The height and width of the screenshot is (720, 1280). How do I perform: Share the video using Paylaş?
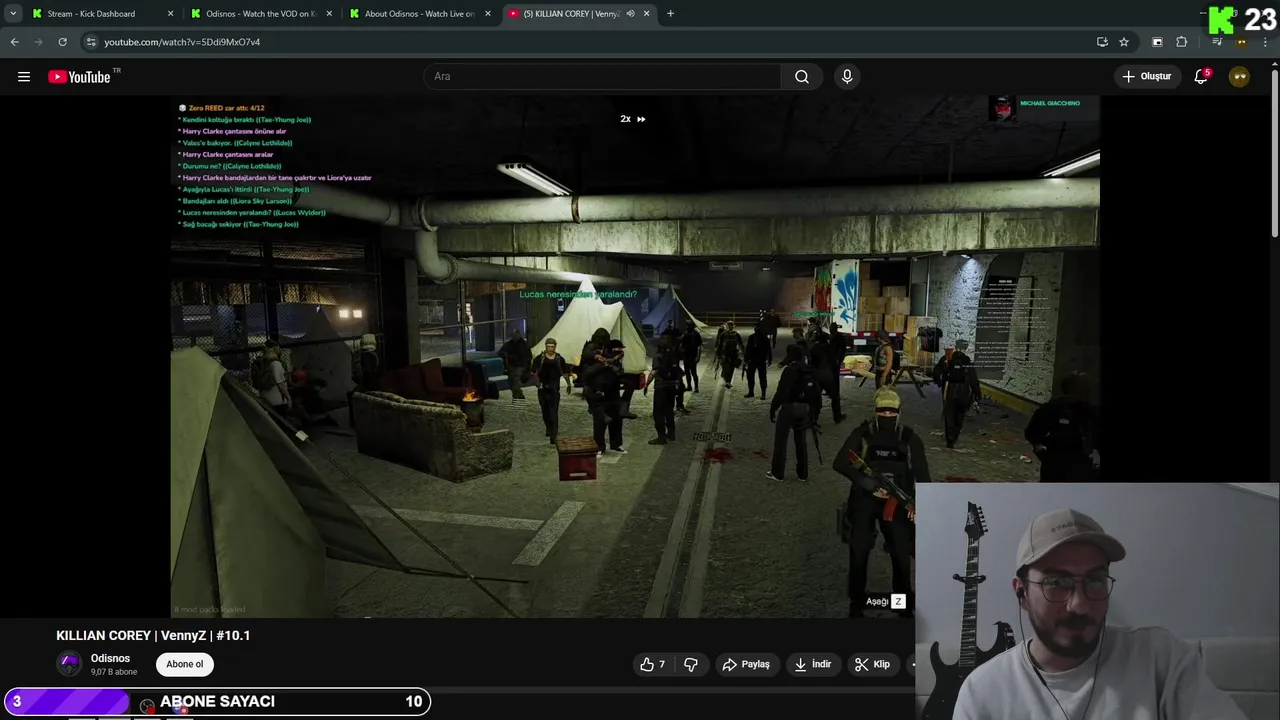coord(746,664)
